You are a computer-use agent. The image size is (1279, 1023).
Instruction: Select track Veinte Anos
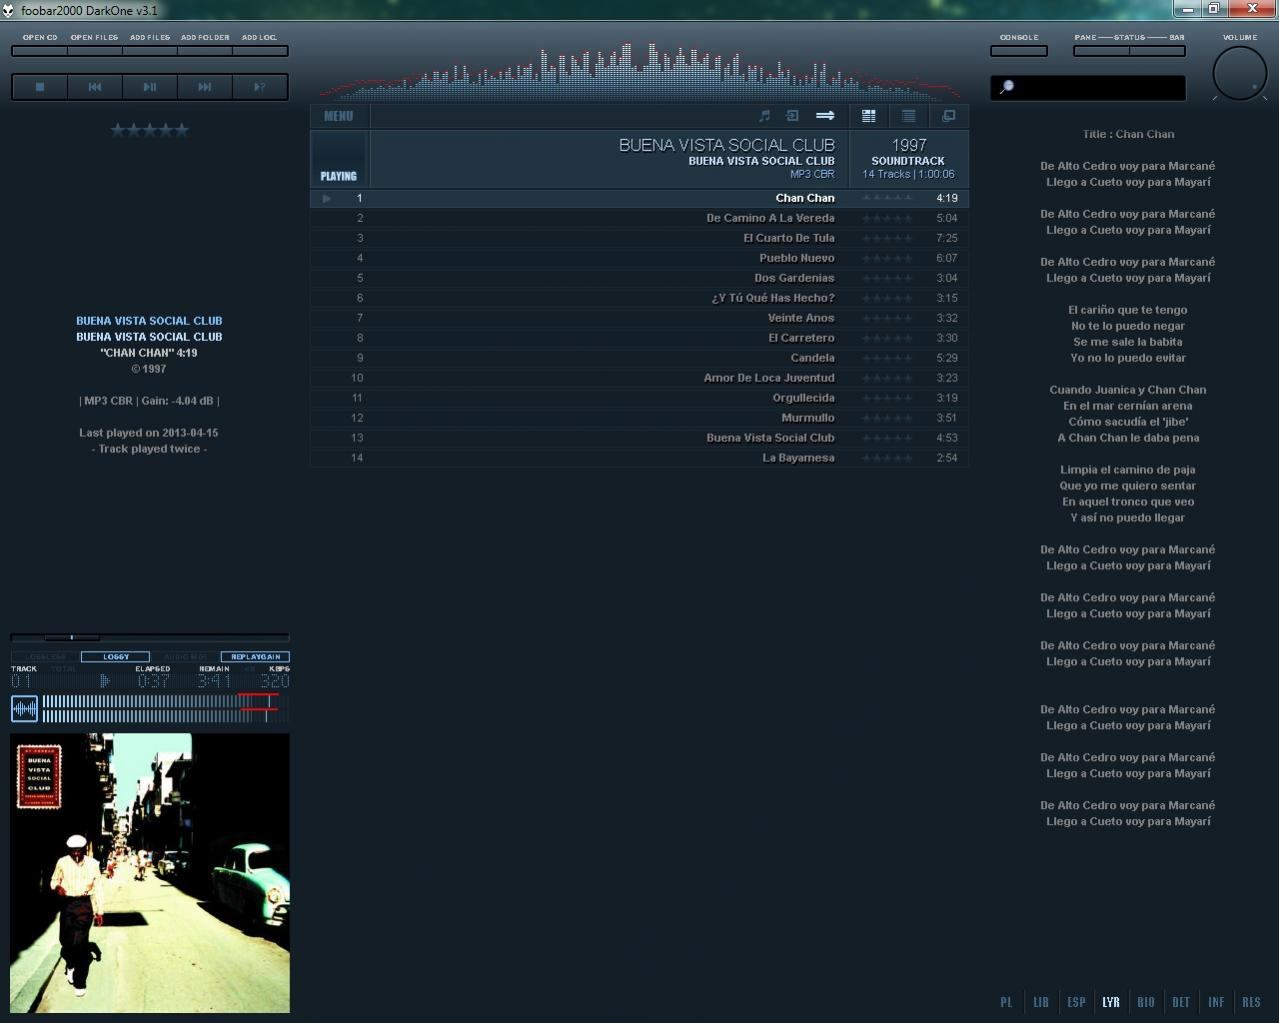point(639,318)
